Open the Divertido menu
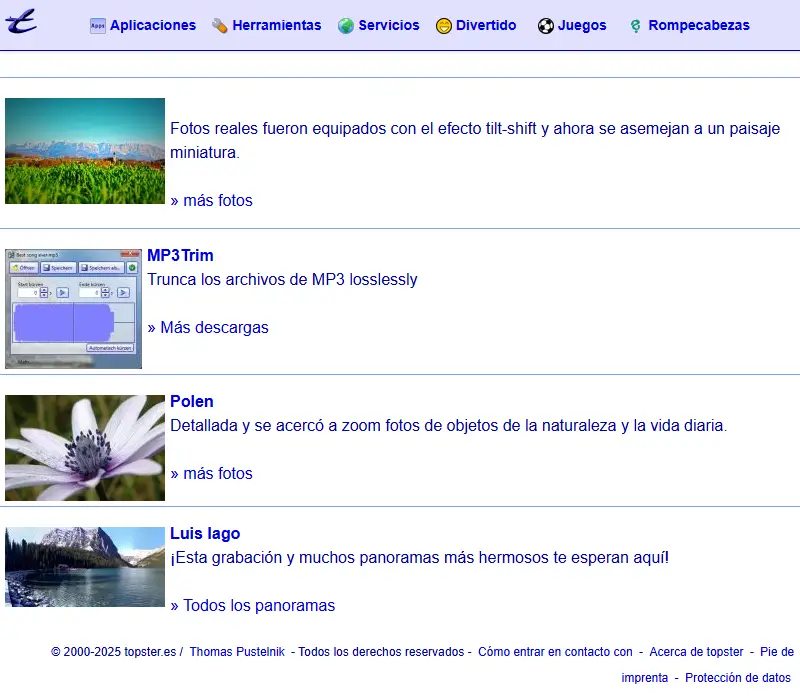The width and height of the screenshot is (800, 697). (486, 25)
